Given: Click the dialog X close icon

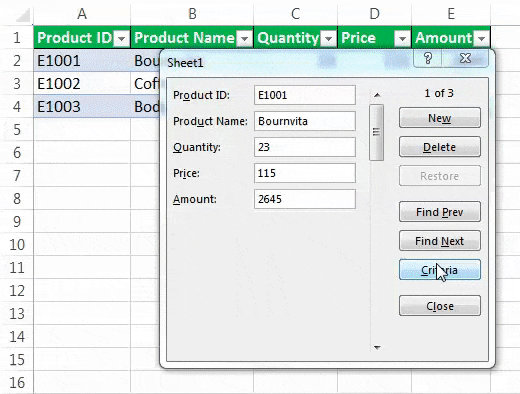Looking at the screenshot, I should 465,58.
